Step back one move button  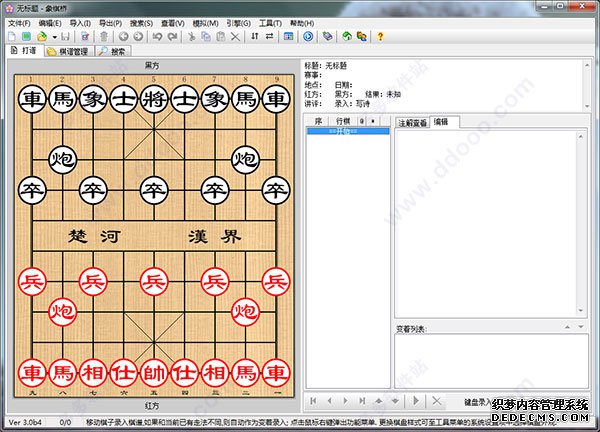pyautogui.click(x=329, y=401)
